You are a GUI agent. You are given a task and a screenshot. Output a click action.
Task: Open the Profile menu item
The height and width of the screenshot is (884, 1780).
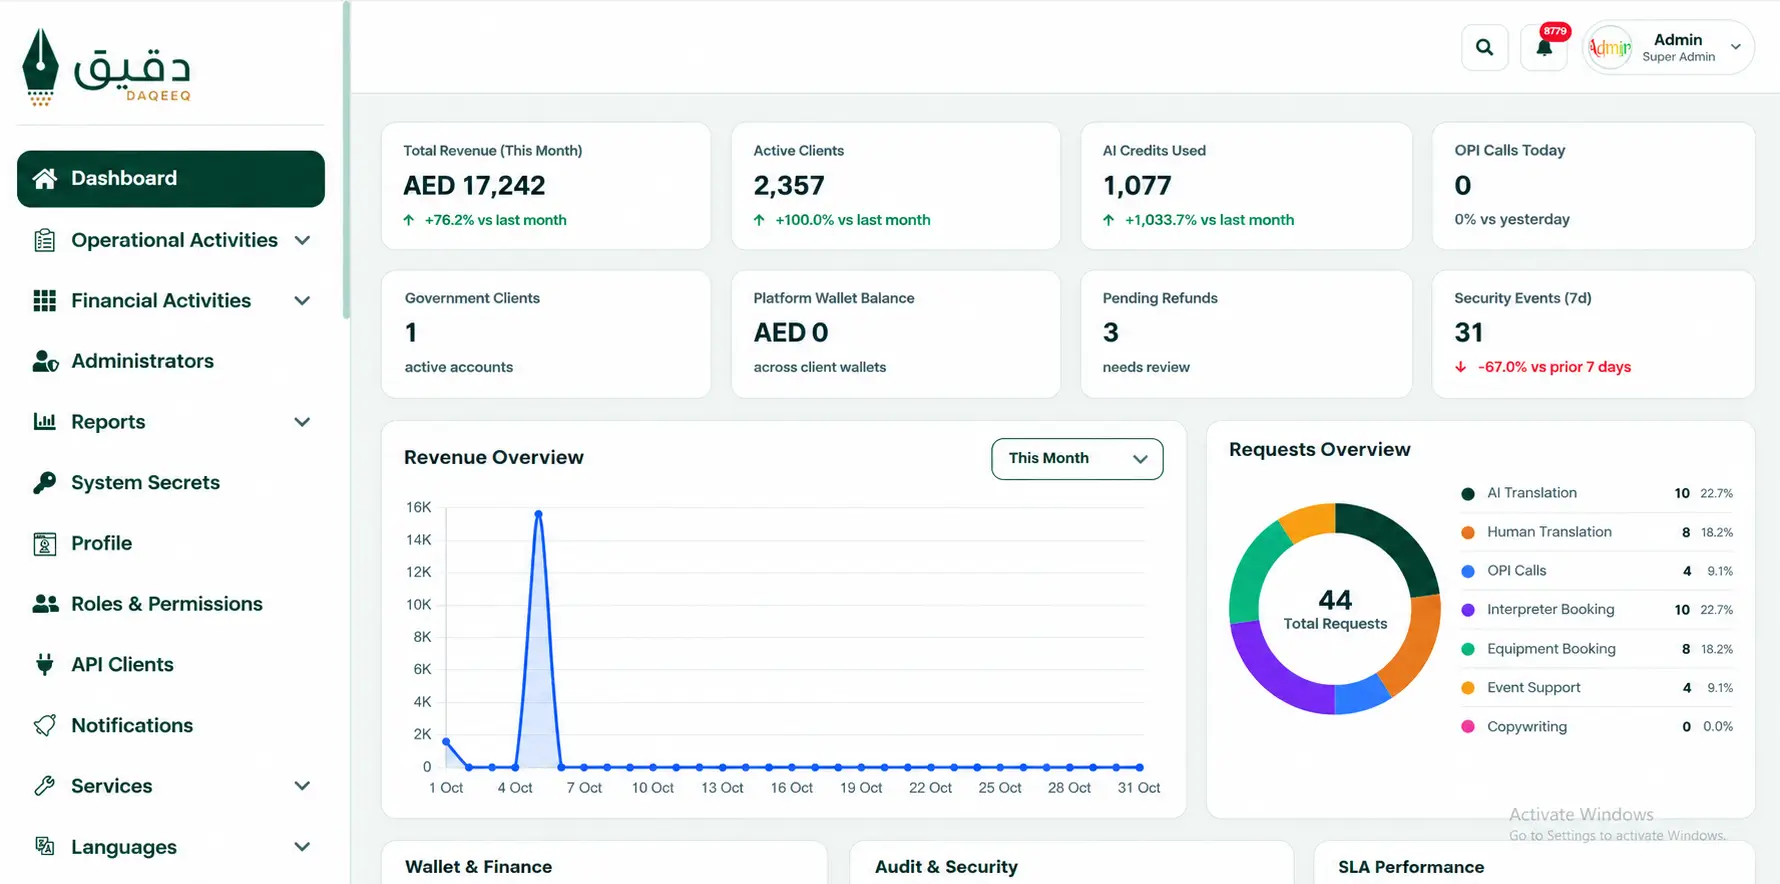tap(171, 544)
